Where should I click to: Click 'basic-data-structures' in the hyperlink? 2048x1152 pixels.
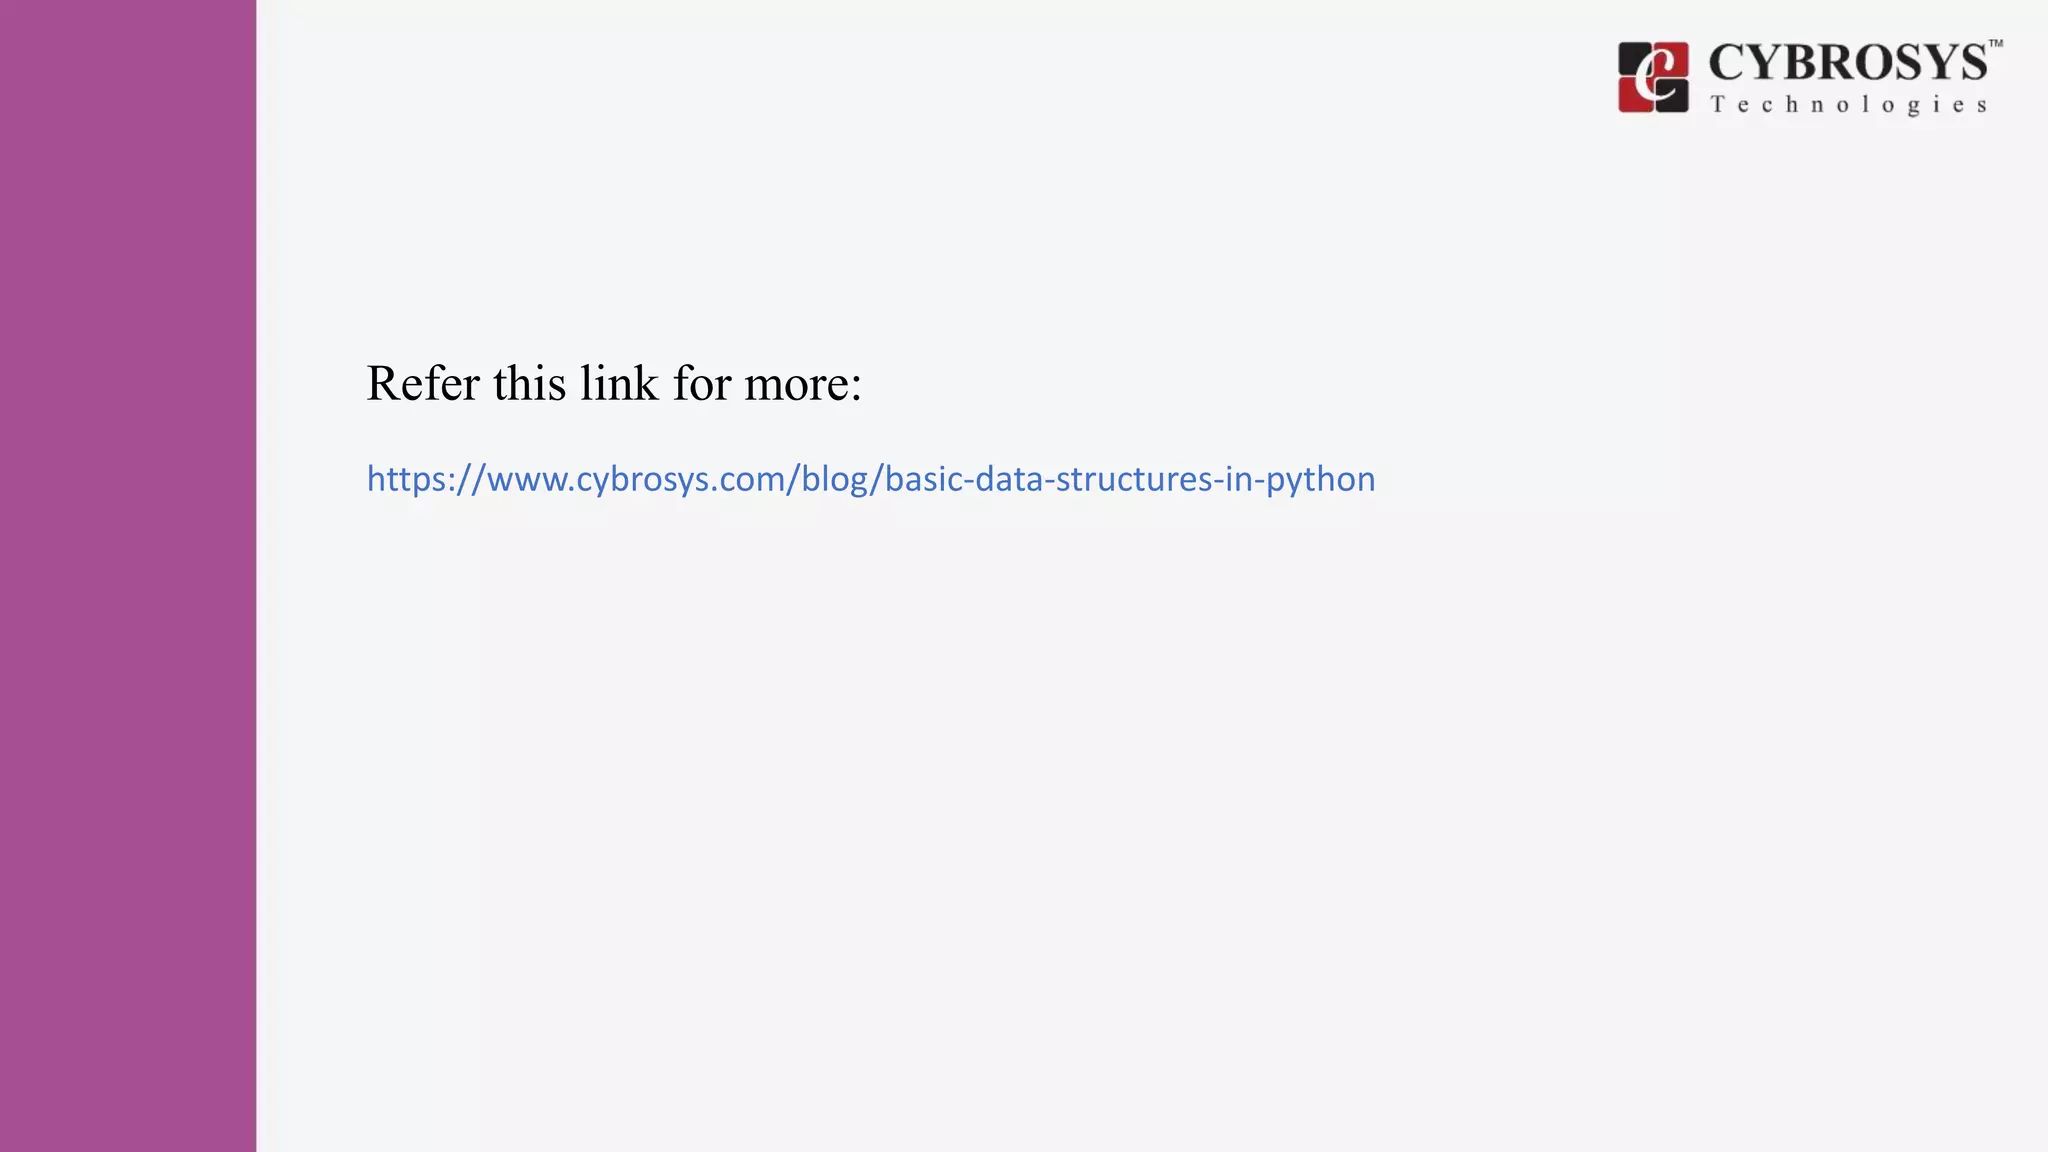click(1047, 479)
